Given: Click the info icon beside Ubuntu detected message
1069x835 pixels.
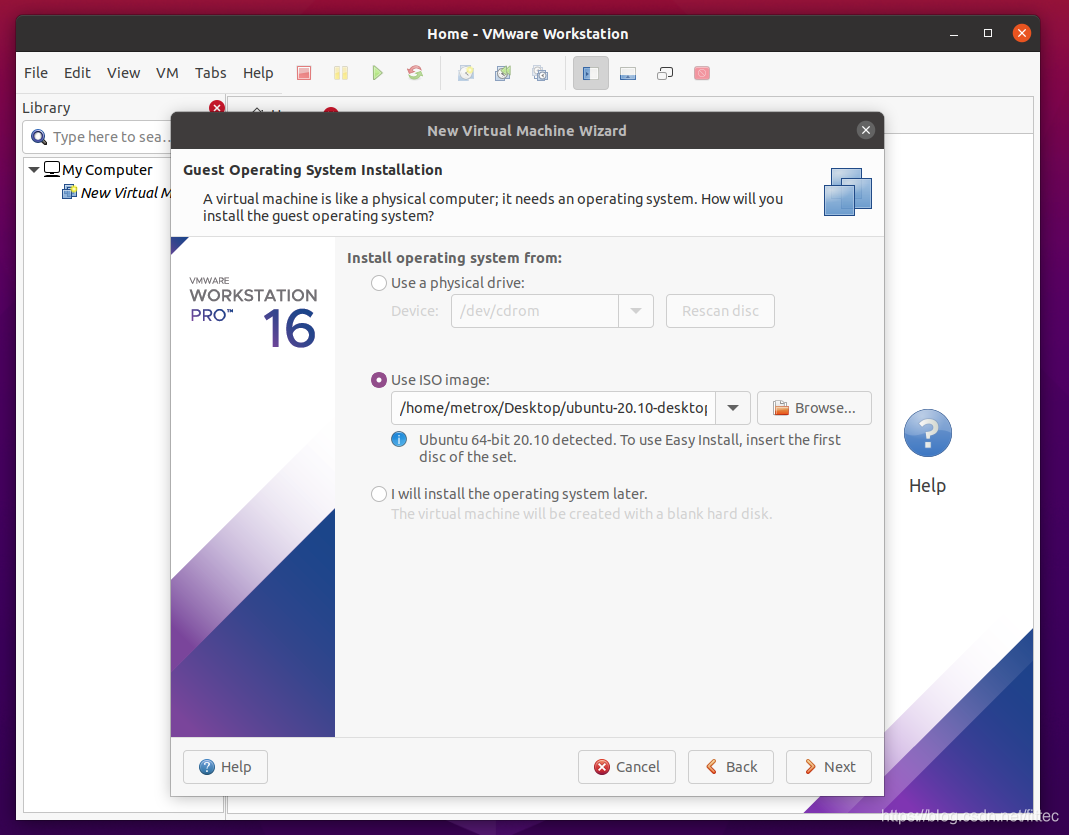Looking at the screenshot, I should (x=399, y=440).
